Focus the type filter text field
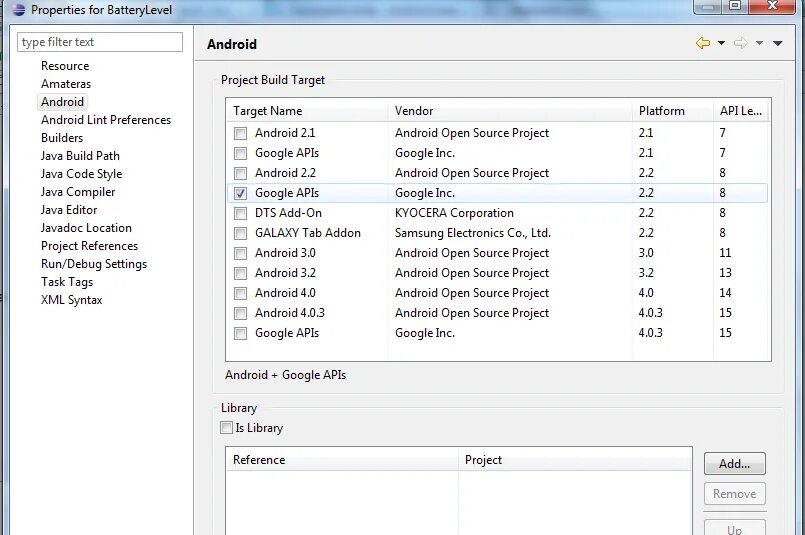This screenshot has width=805, height=535. 100,42
